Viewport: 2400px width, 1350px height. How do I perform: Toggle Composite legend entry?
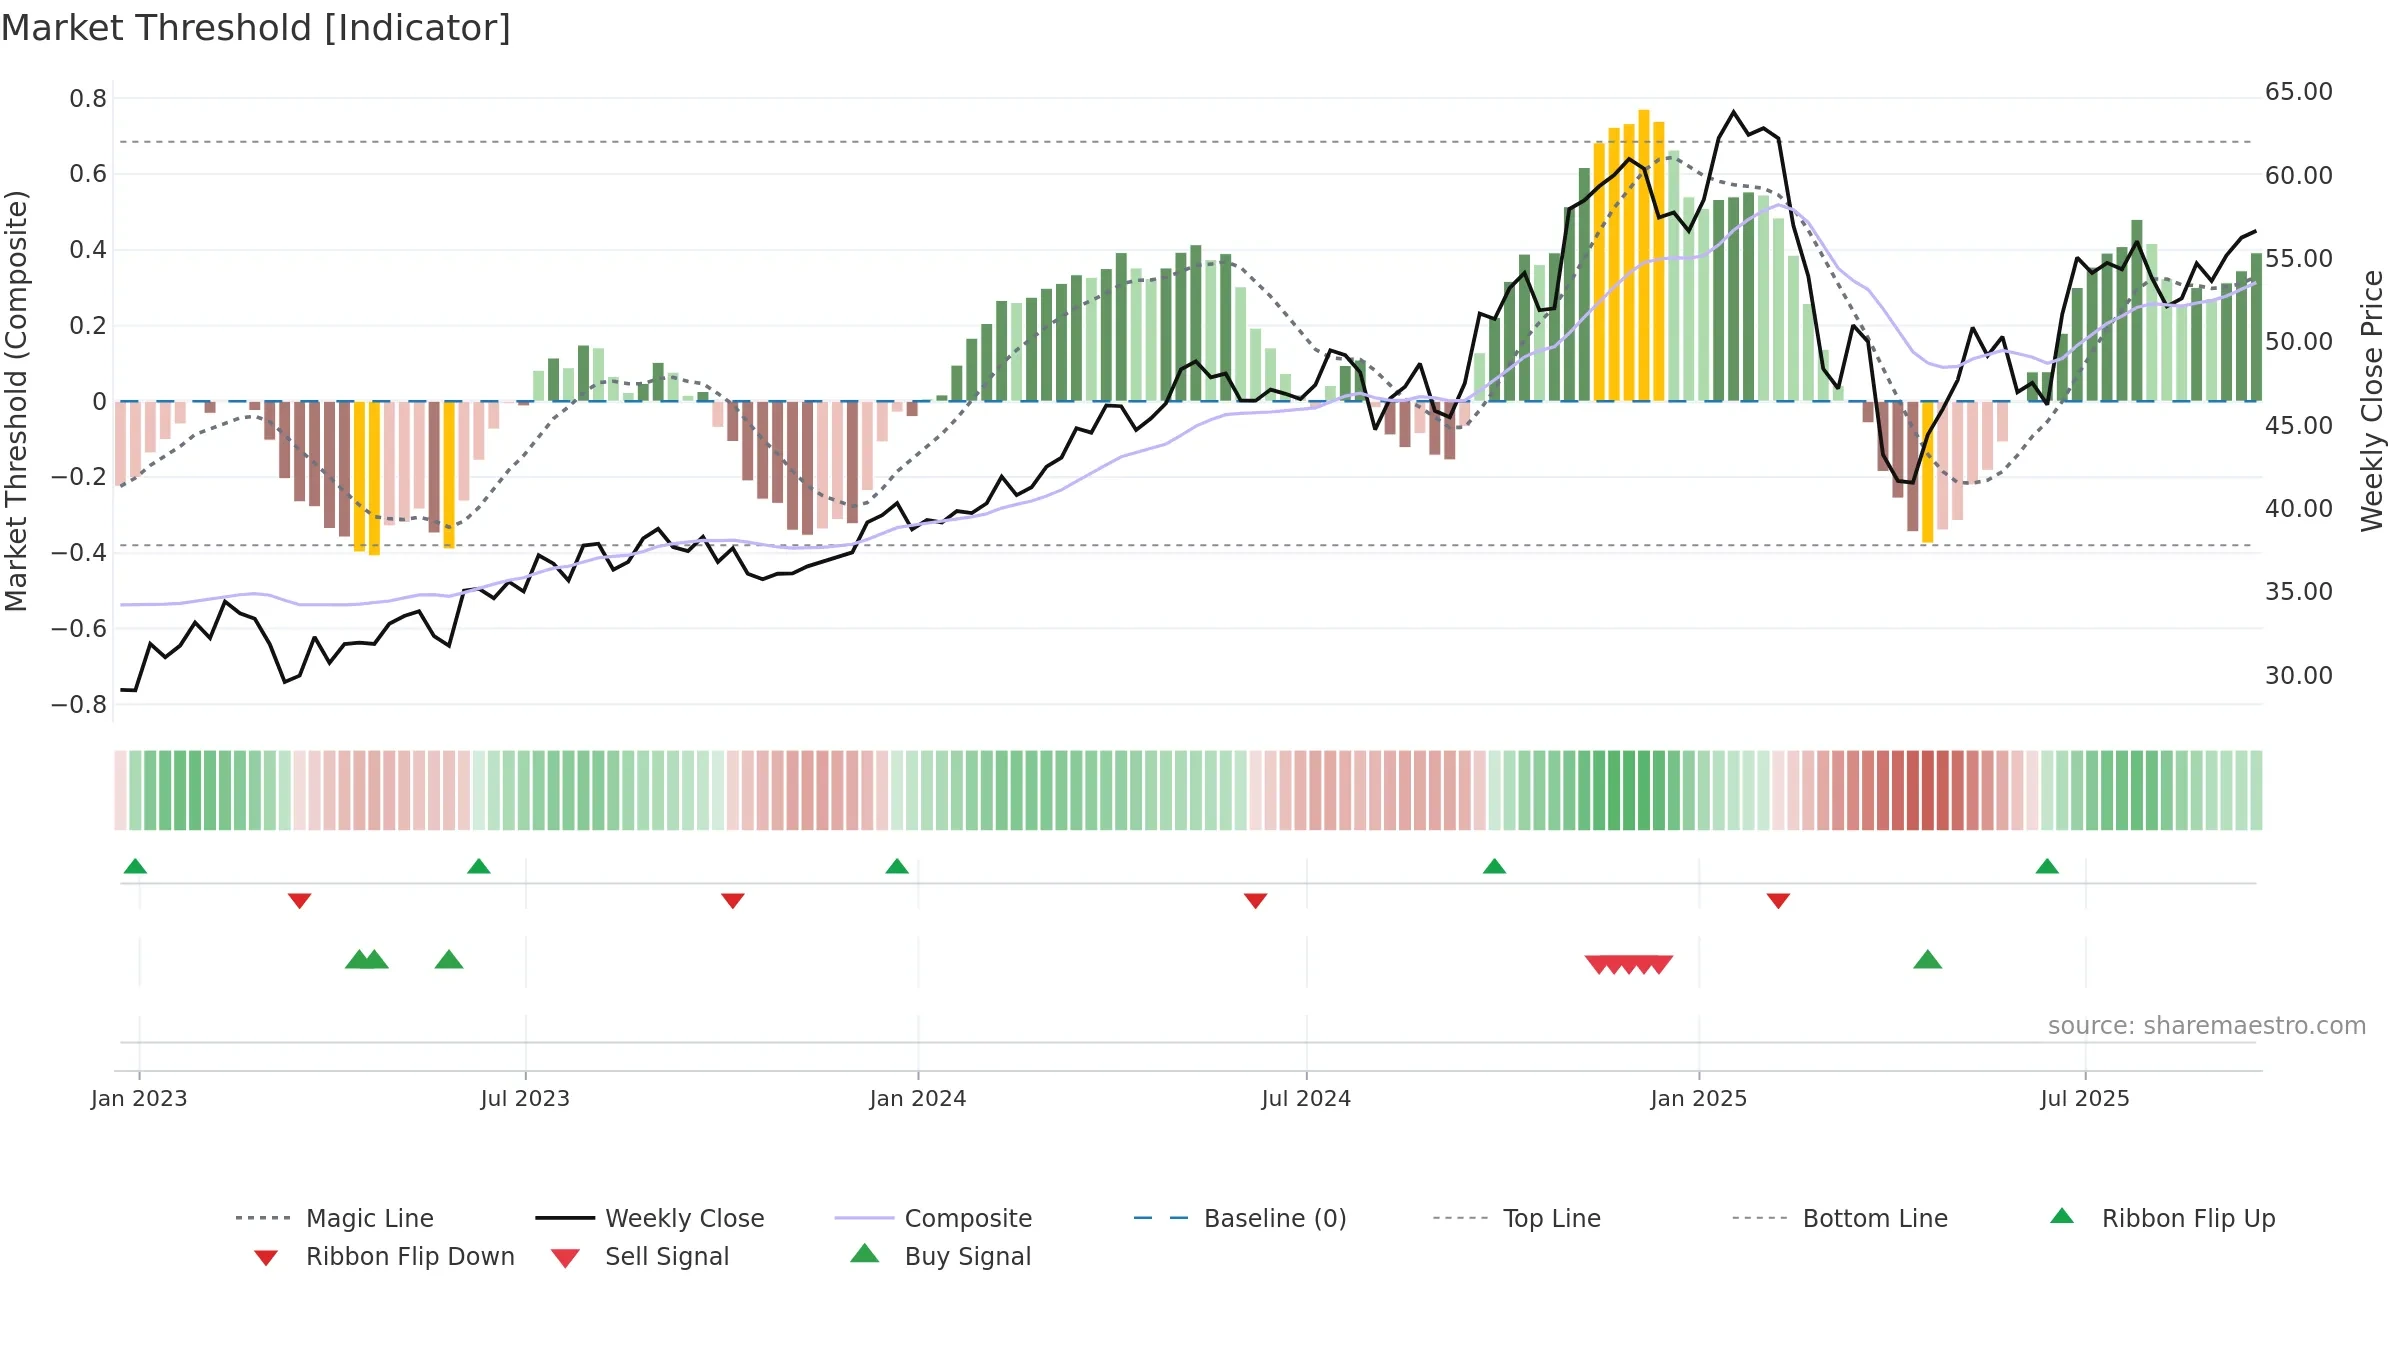[933, 1218]
